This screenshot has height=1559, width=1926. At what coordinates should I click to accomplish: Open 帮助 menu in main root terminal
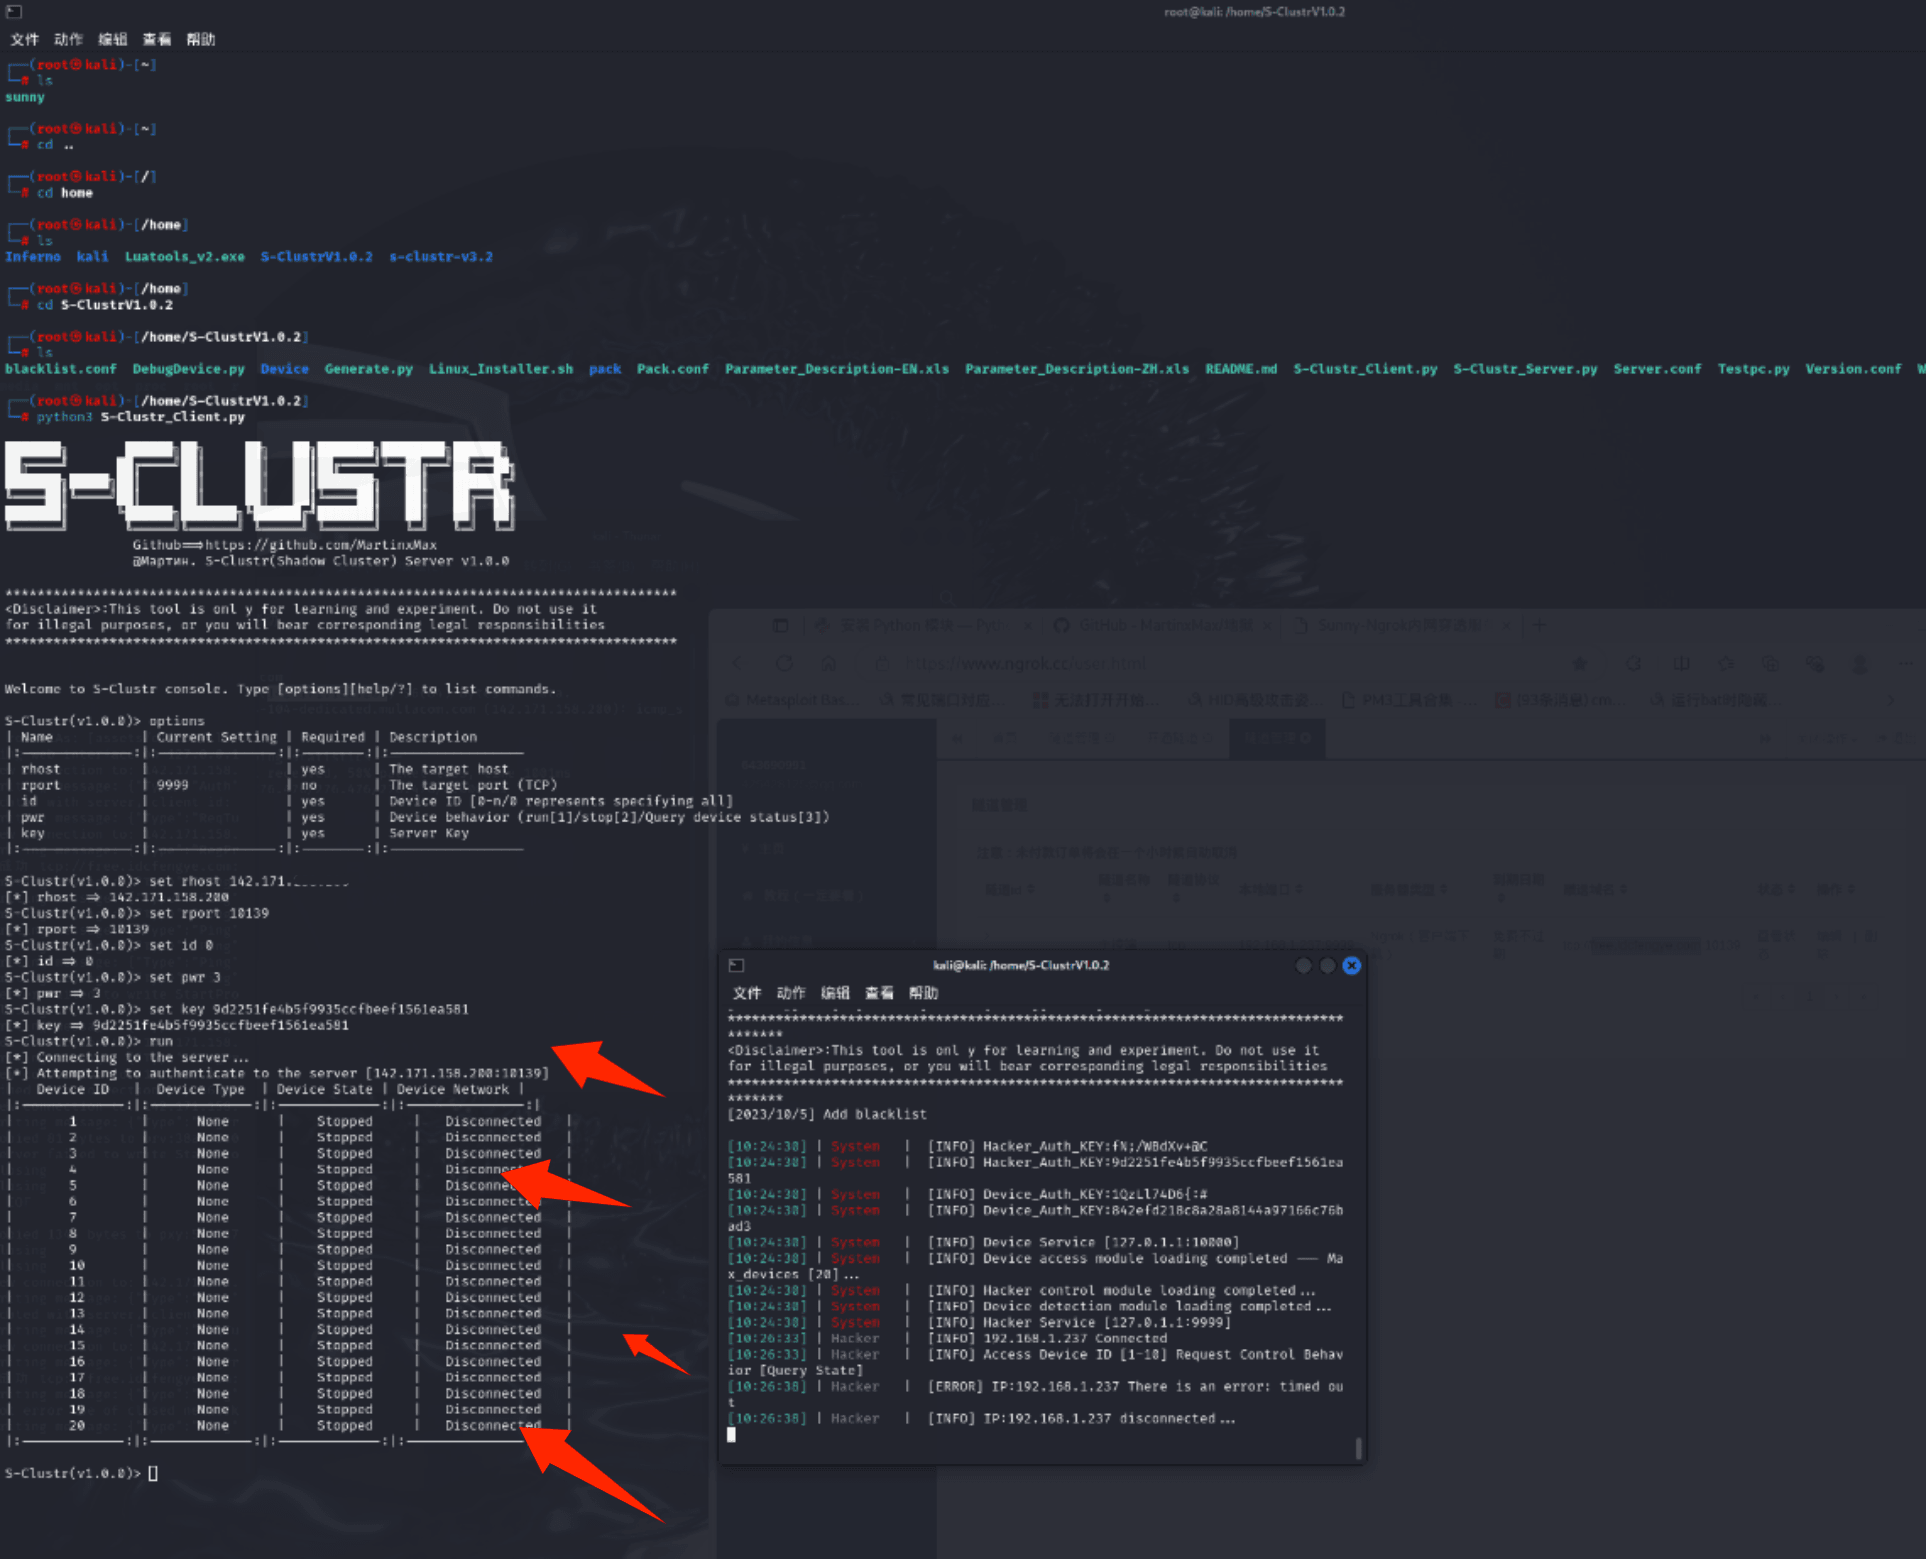tap(200, 39)
